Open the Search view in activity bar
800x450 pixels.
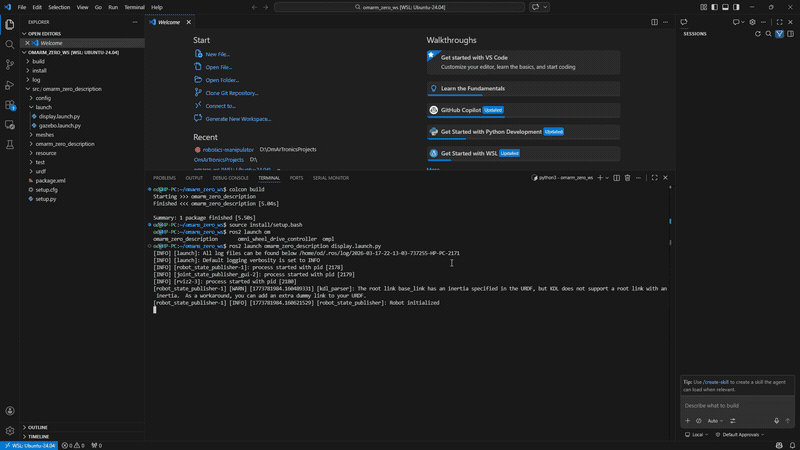[10, 44]
